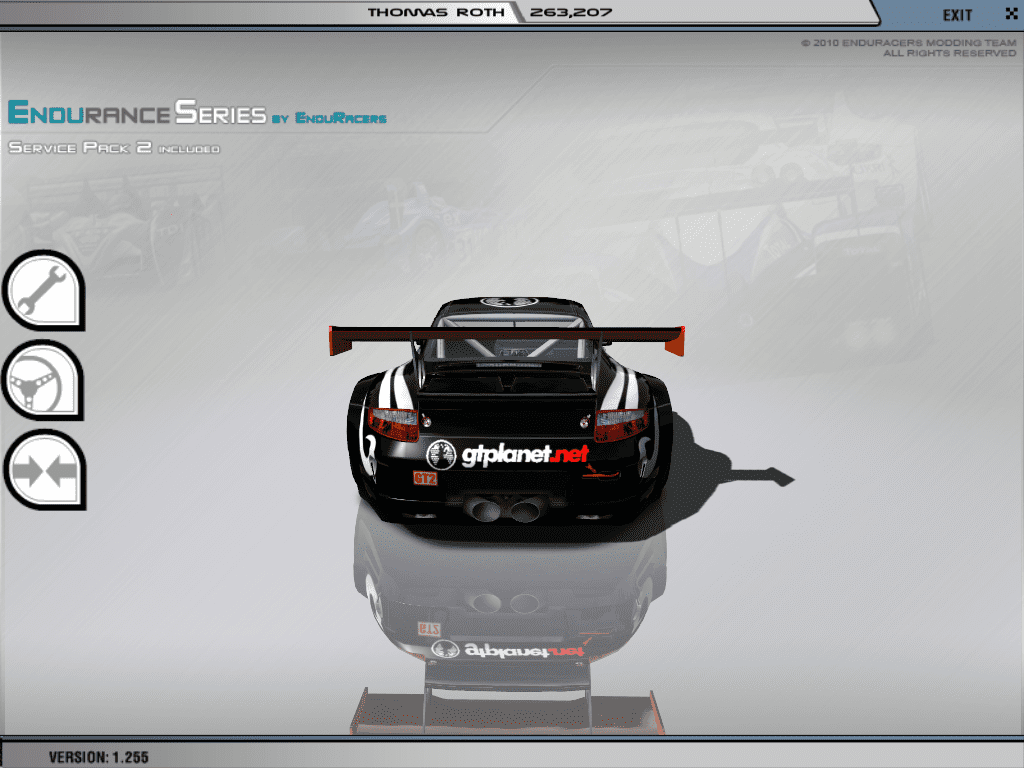This screenshot has height=768, width=1024.
Task: Click the EXIT button
Action: [957, 15]
